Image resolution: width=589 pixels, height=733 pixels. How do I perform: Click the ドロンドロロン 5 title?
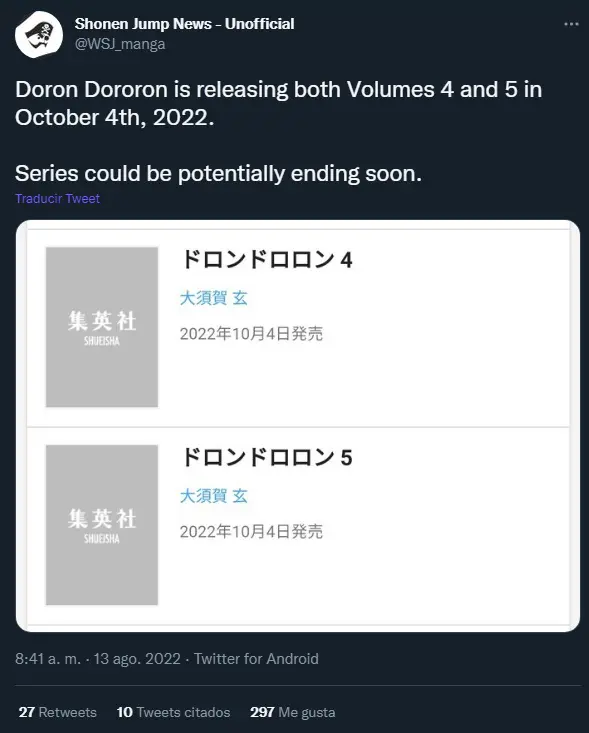tap(266, 458)
